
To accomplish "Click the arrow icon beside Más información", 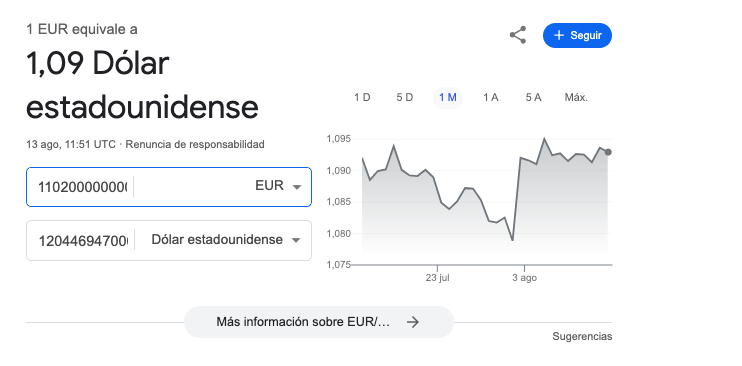I will point(413,322).
